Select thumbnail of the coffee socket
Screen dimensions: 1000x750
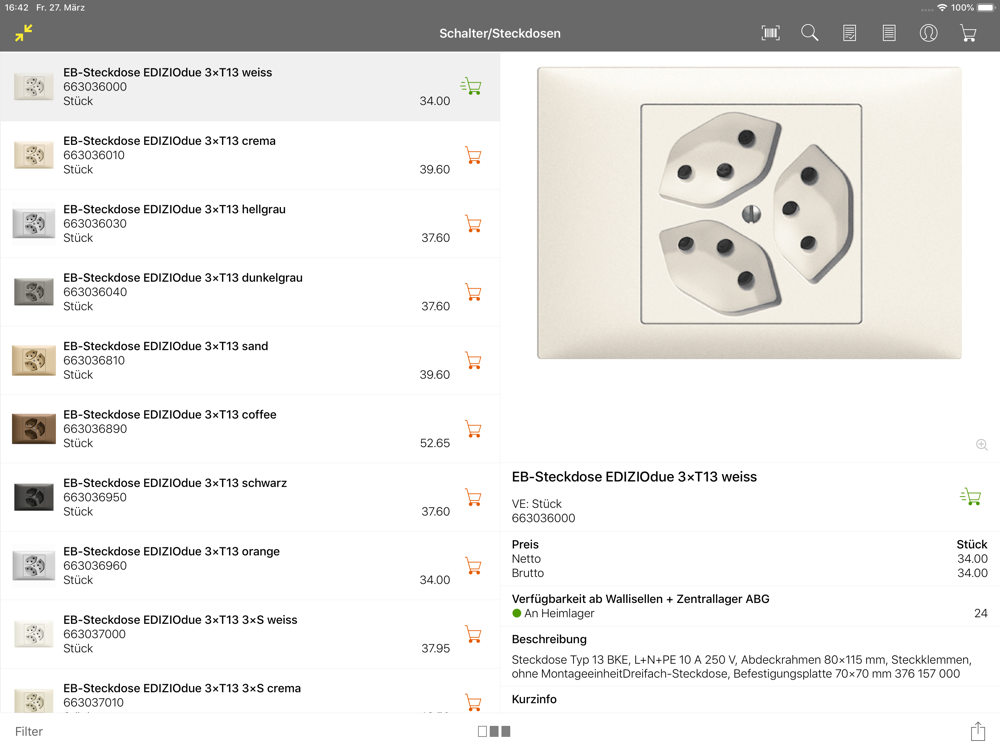coord(34,429)
